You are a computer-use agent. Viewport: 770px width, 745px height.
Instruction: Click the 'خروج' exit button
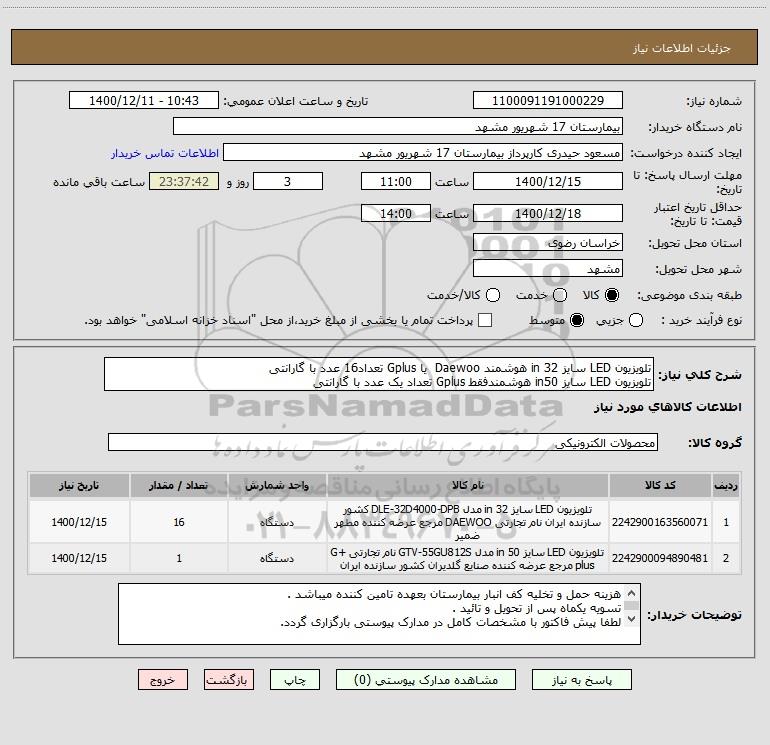163,680
